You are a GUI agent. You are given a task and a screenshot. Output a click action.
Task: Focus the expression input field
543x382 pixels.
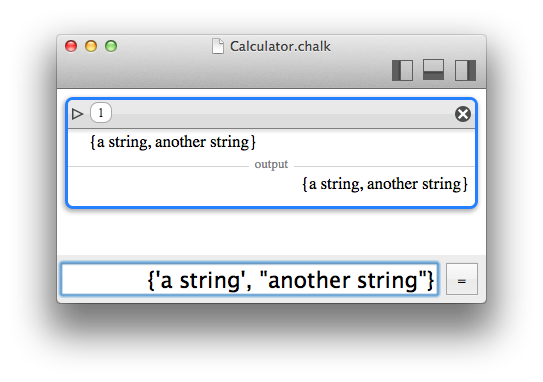249,279
